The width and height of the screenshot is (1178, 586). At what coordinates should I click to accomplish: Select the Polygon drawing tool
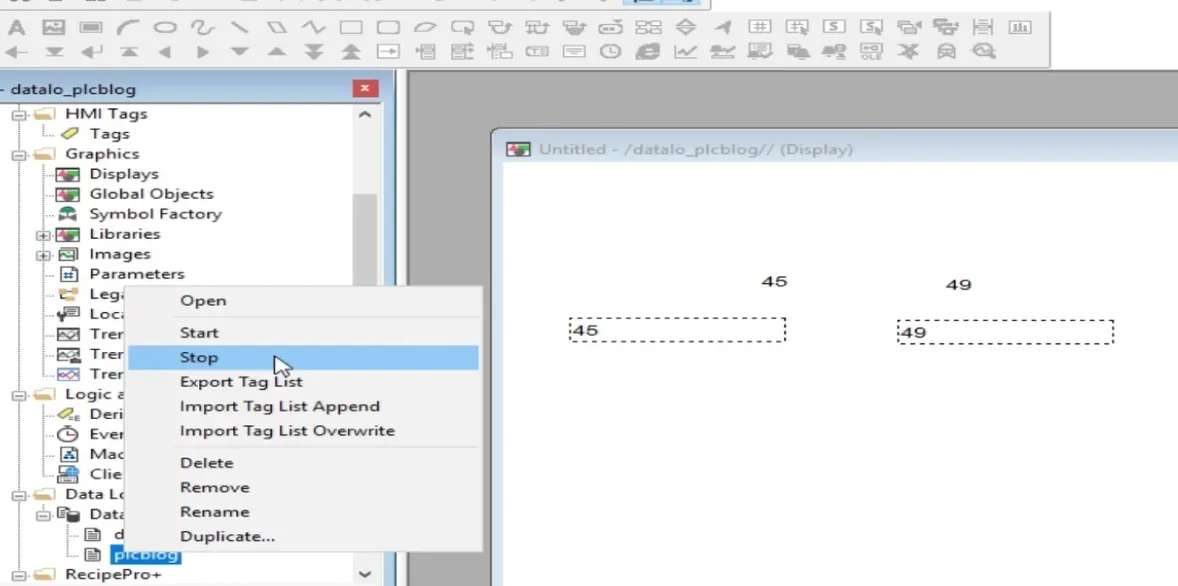(277, 28)
